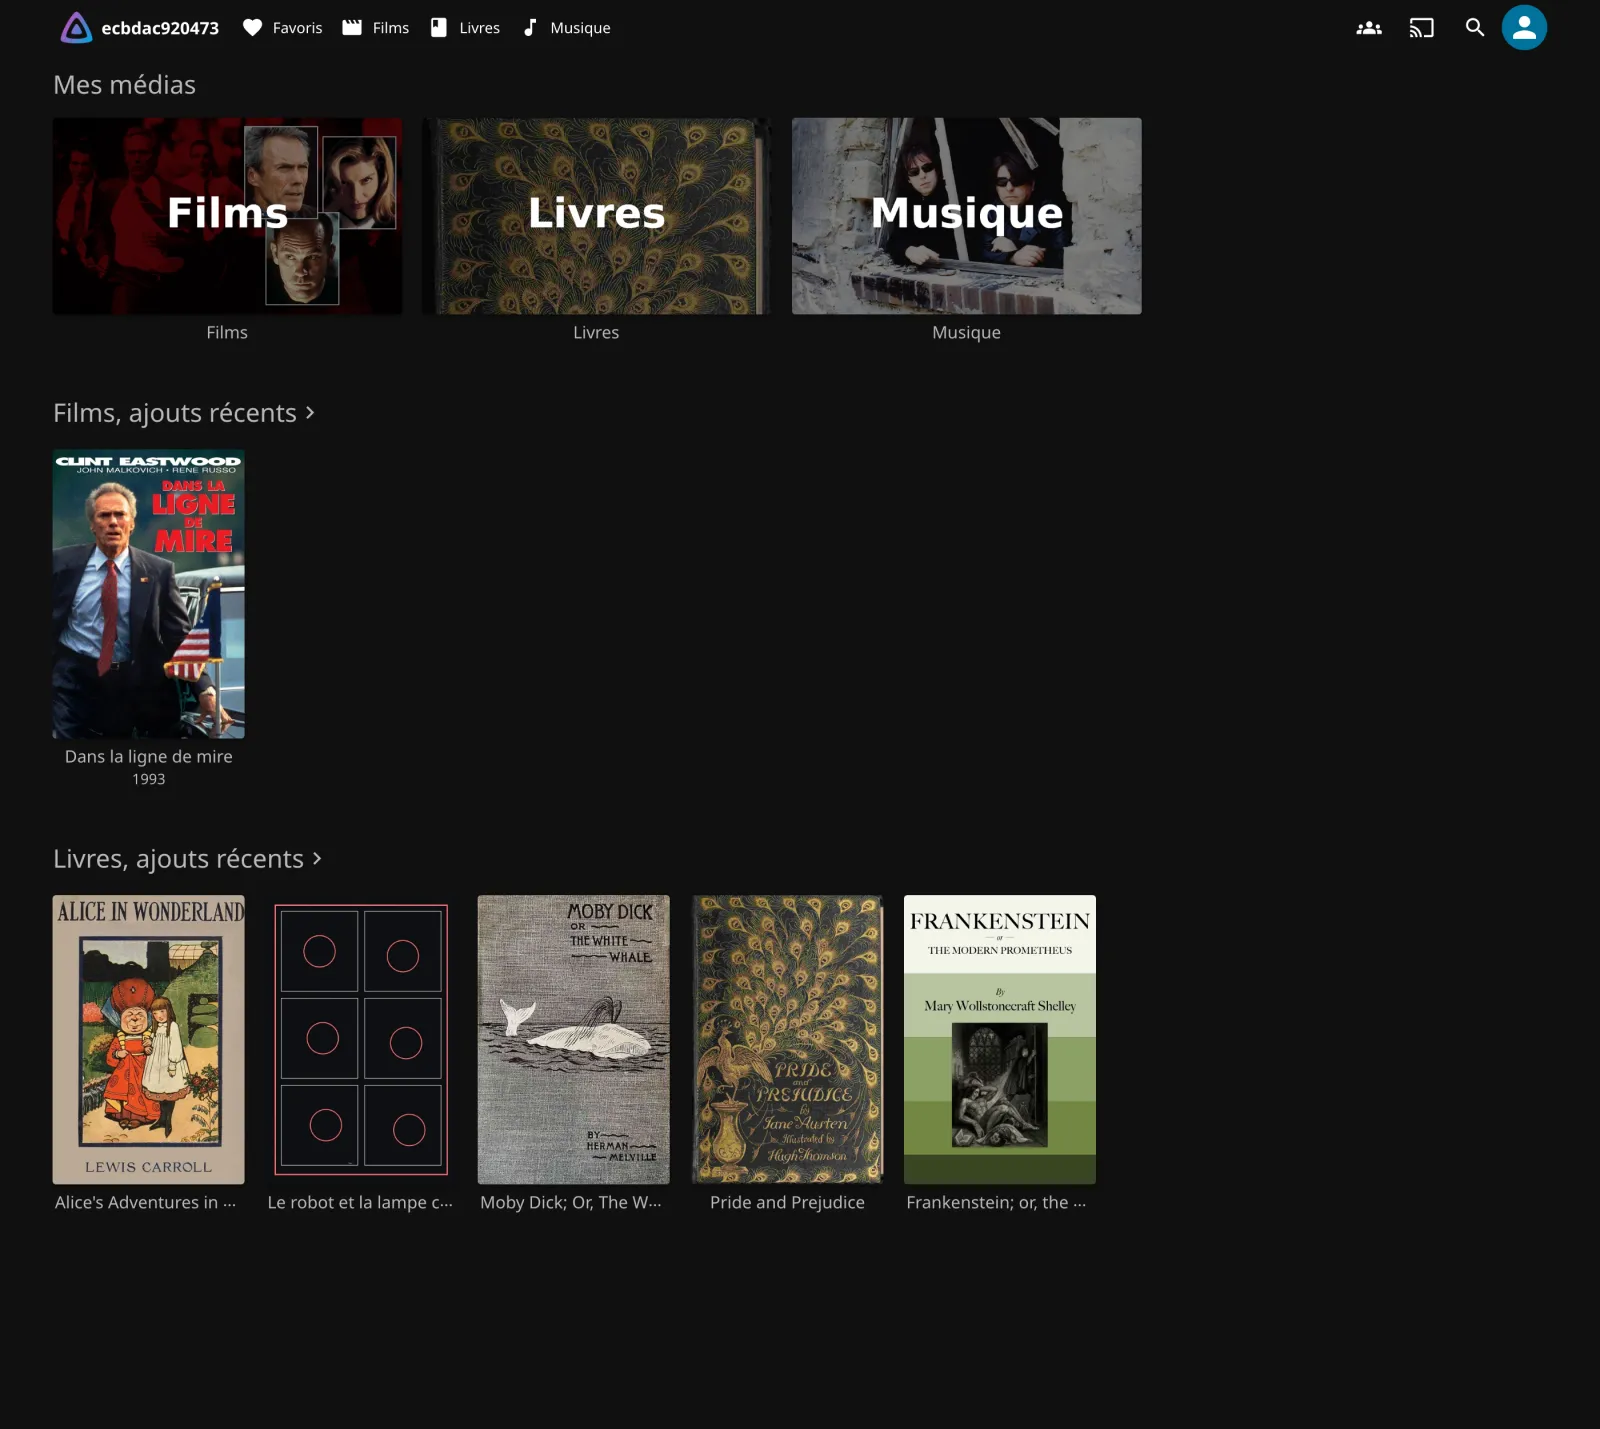Screen dimensions: 1600x1429
Task: Open the search magnifier icon
Action: [1475, 28]
